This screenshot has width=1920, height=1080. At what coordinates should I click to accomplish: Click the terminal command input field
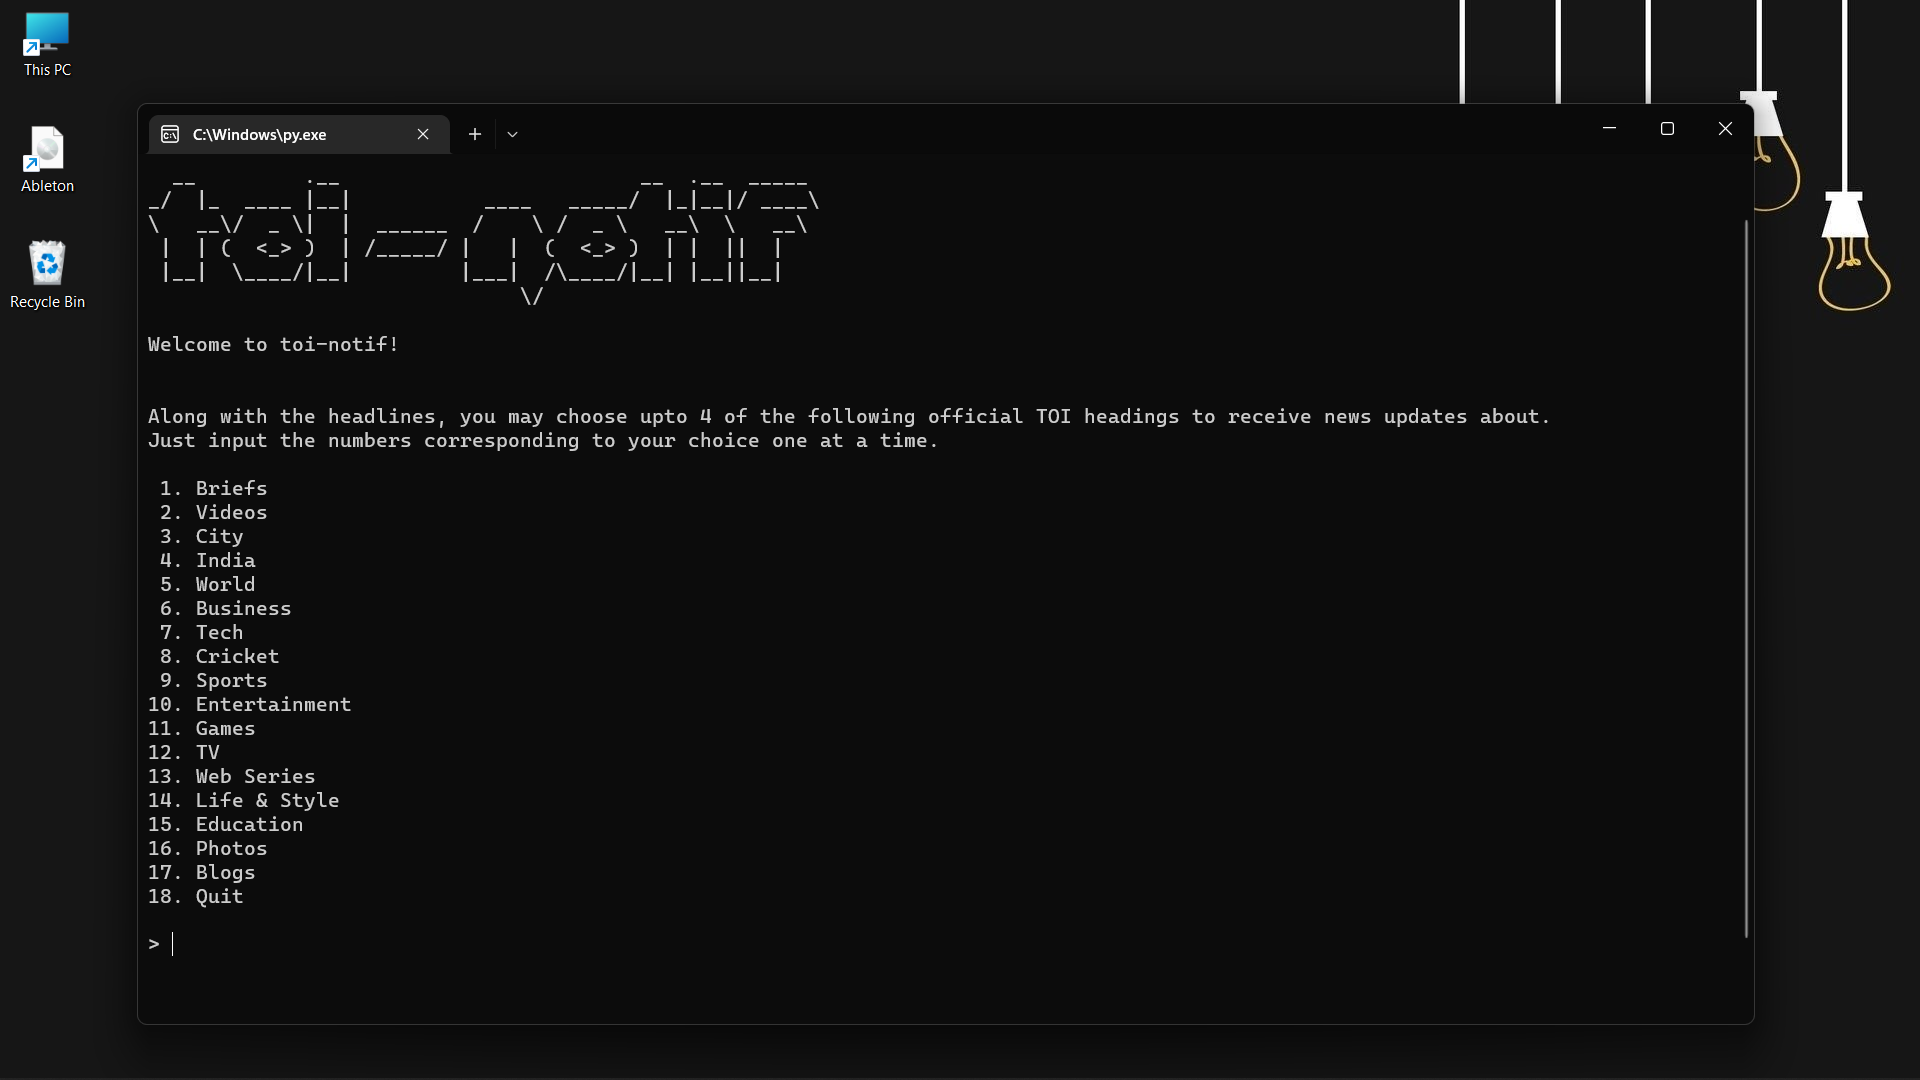click(x=173, y=943)
